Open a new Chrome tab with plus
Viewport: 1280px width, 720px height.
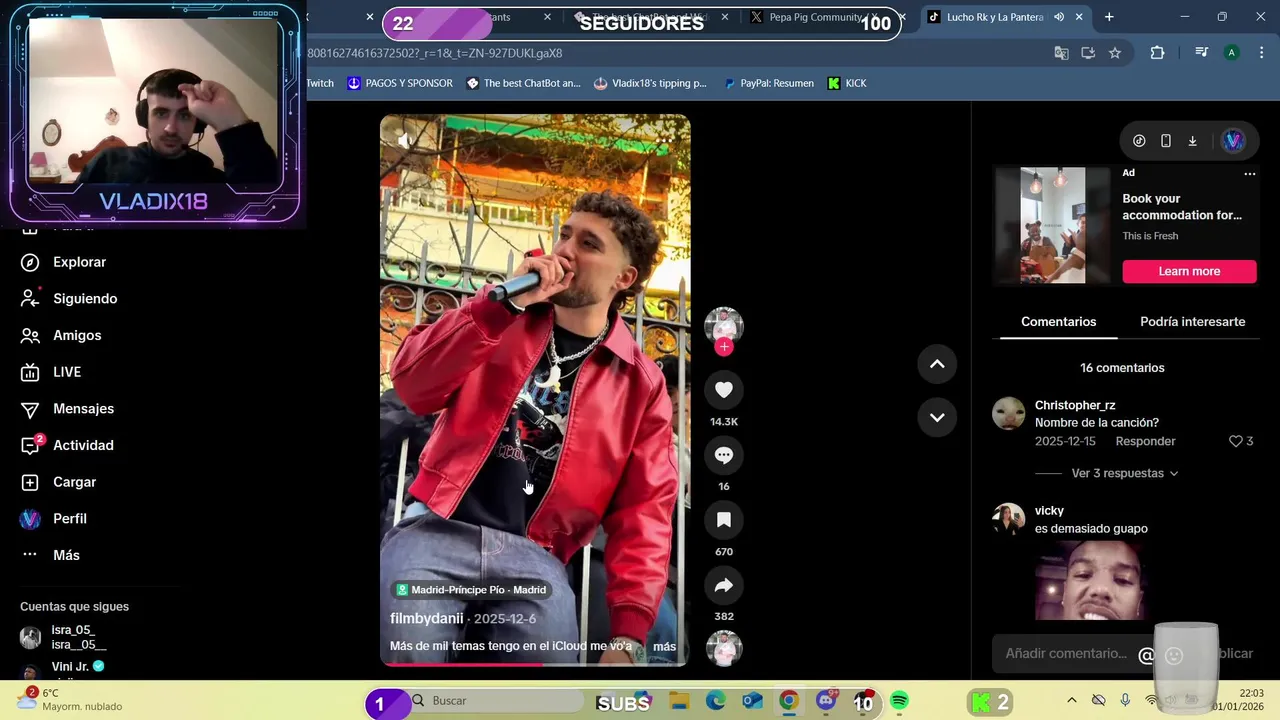1109,17
